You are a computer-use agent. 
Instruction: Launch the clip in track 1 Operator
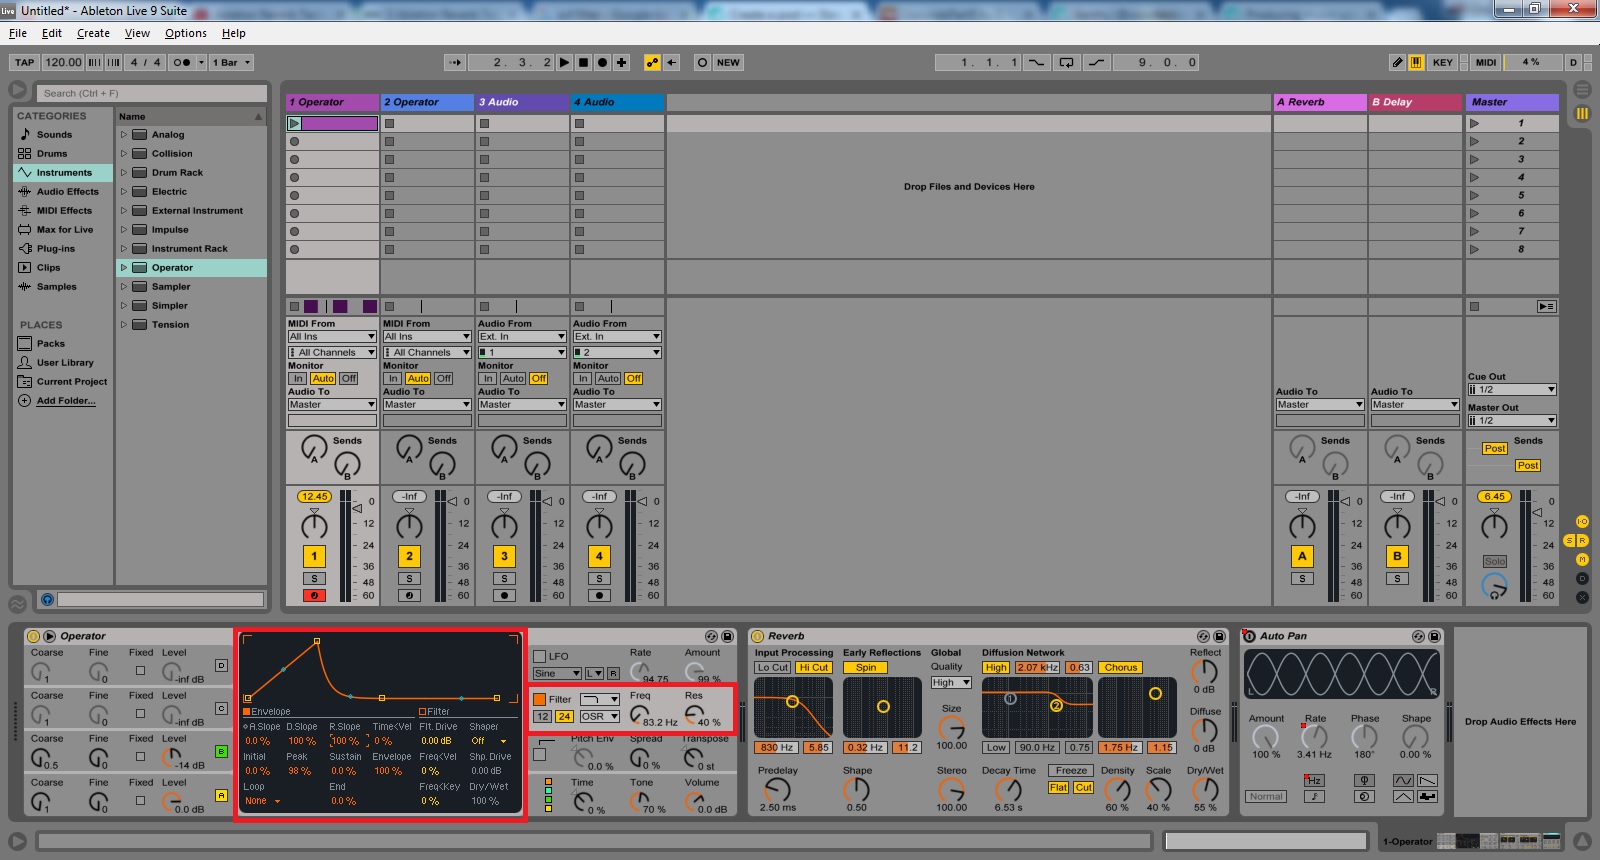294,124
